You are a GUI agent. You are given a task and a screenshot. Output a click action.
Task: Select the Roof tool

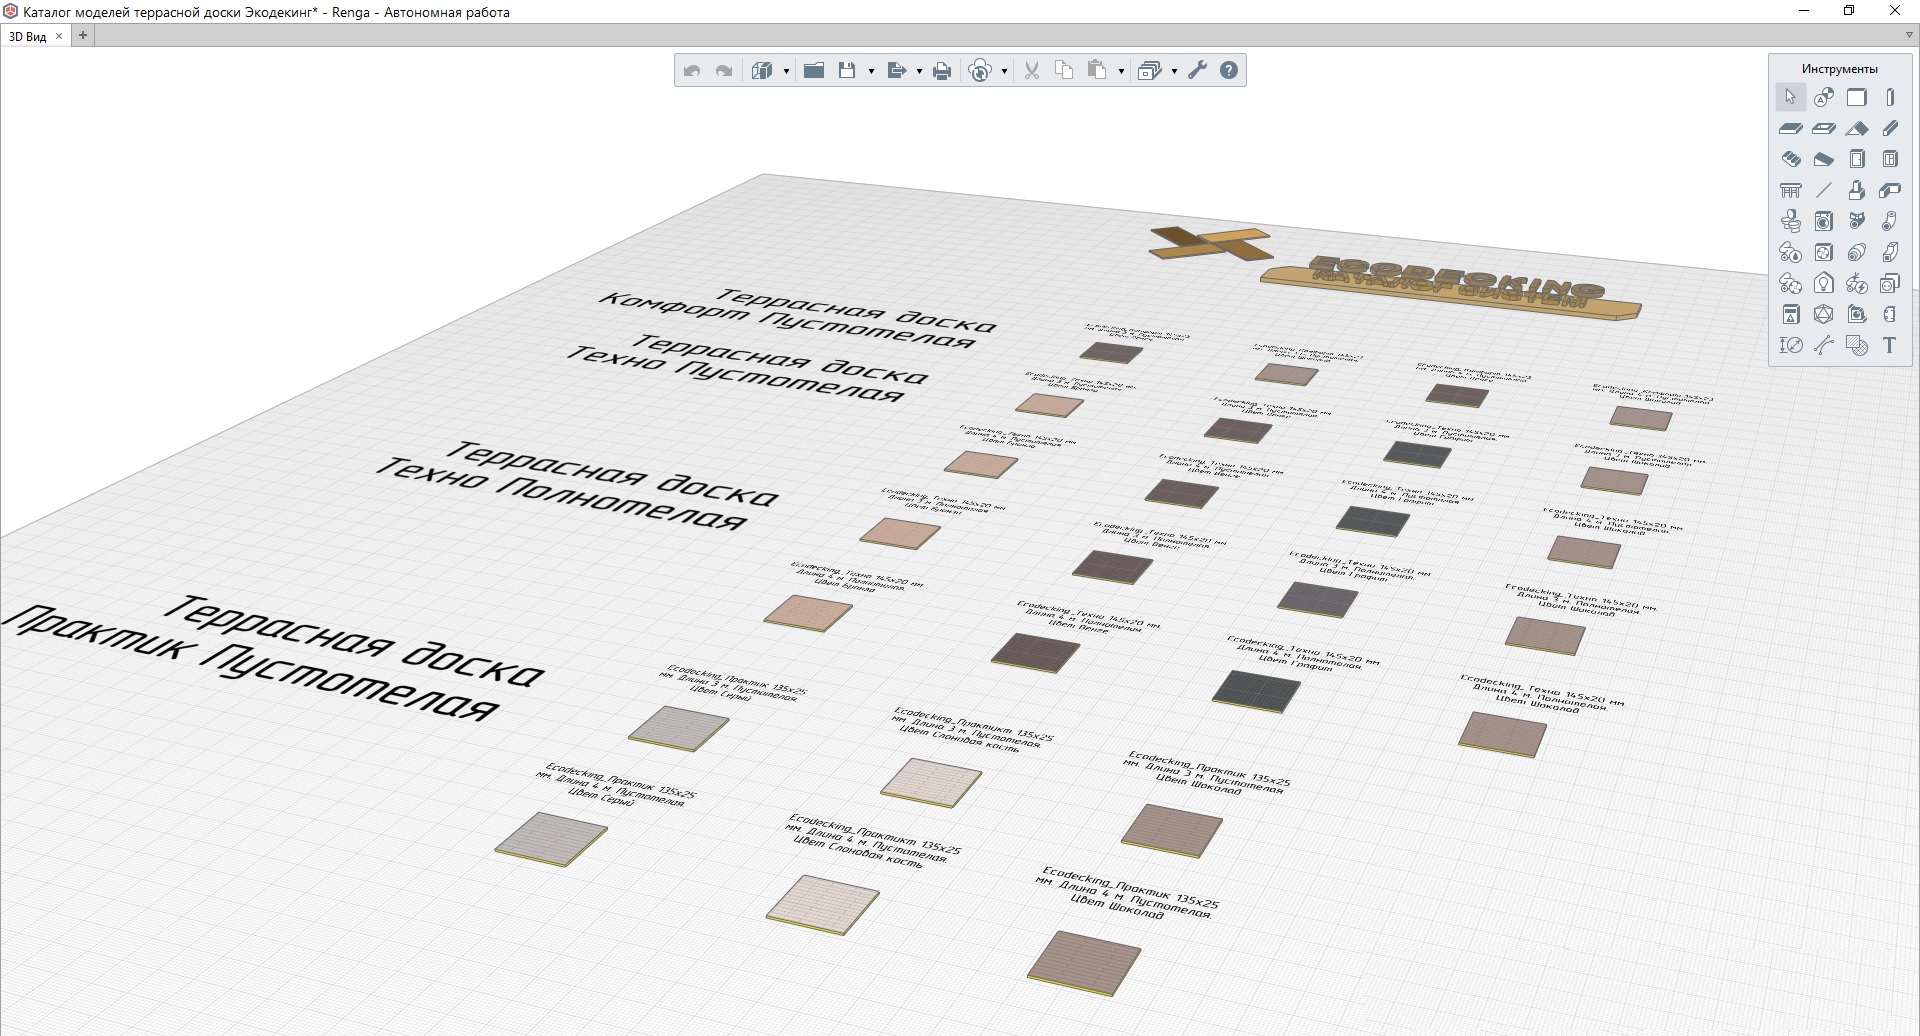pyautogui.click(x=1857, y=128)
